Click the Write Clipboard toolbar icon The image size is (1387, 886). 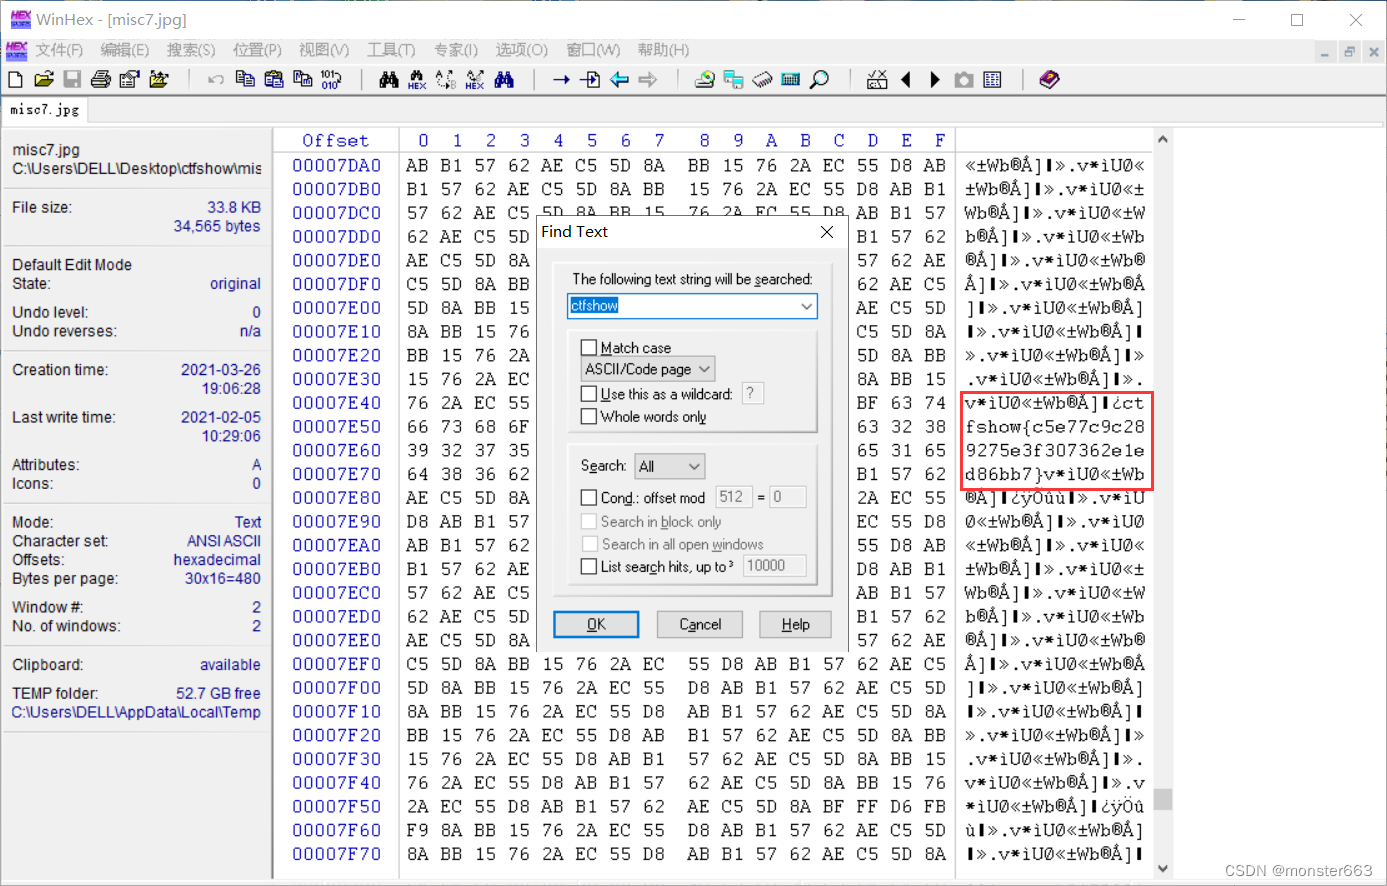[x=302, y=79]
